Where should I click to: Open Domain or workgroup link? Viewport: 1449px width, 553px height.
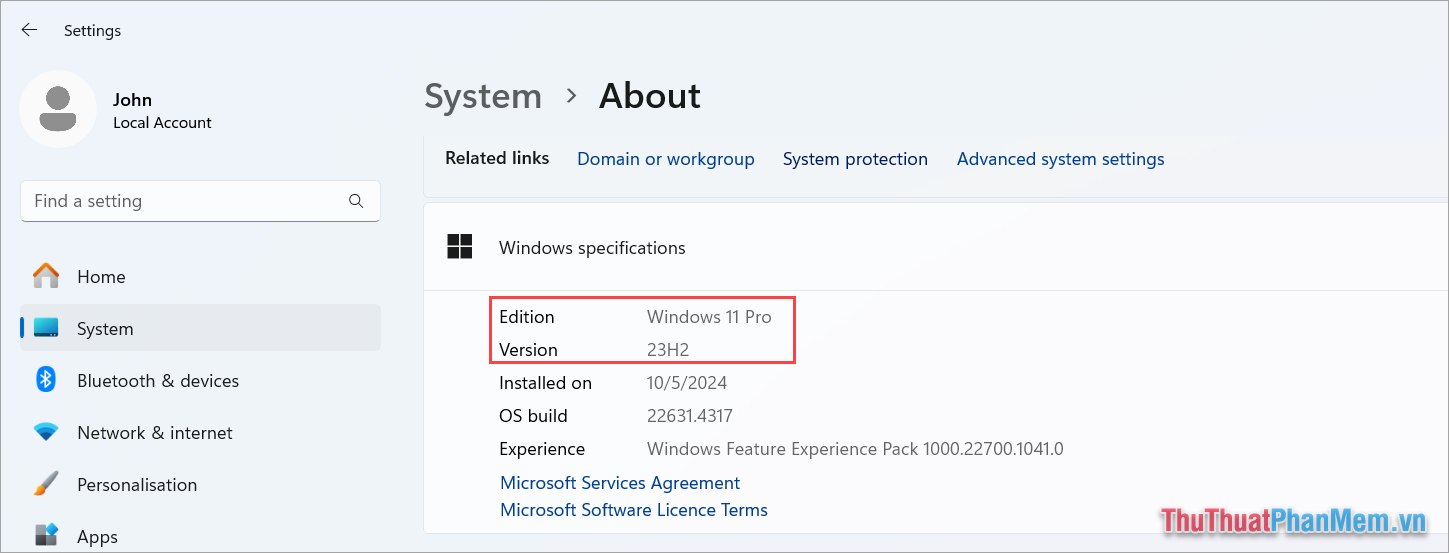666,159
